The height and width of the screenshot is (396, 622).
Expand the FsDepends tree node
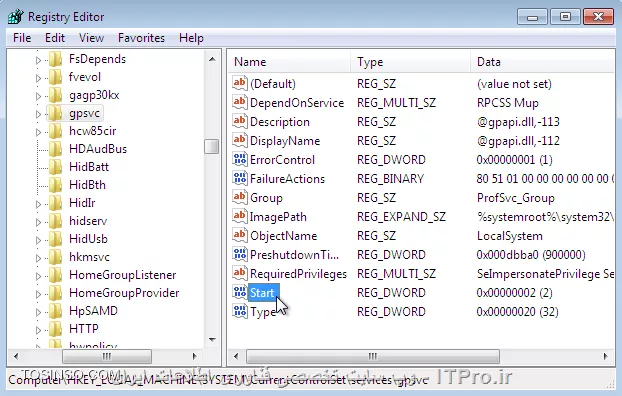click(x=38, y=60)
